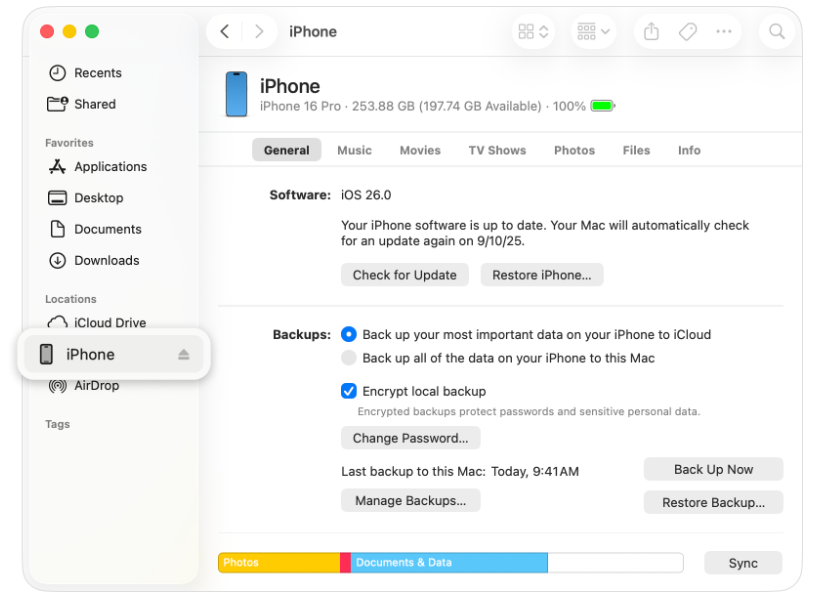Click the green battery indicator icon

coord(603,106)
